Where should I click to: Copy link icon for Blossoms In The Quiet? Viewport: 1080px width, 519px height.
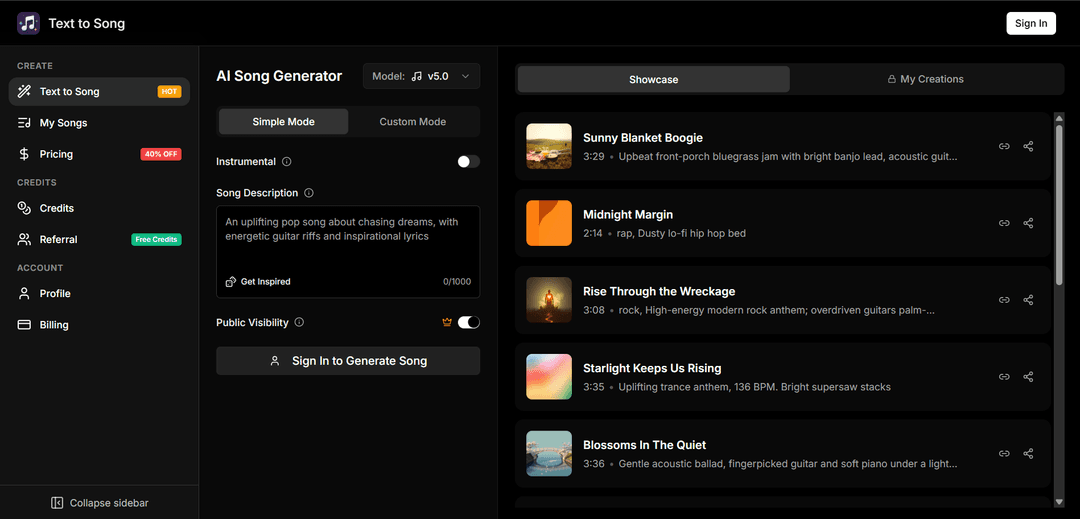[1004, 453]
